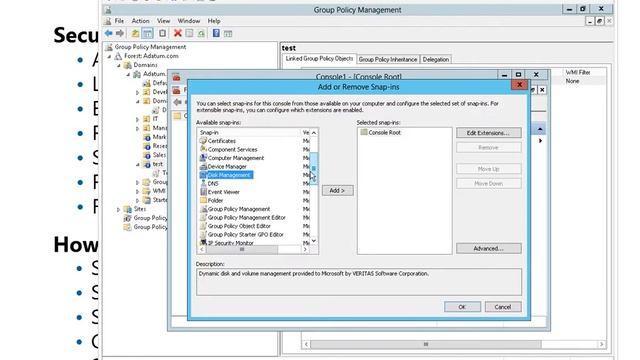Select IP Security Monitor snap-in icon
Image resolution: width=640 pixels, height=360 pixels.
pyautogui.click(x=203, y=242)
